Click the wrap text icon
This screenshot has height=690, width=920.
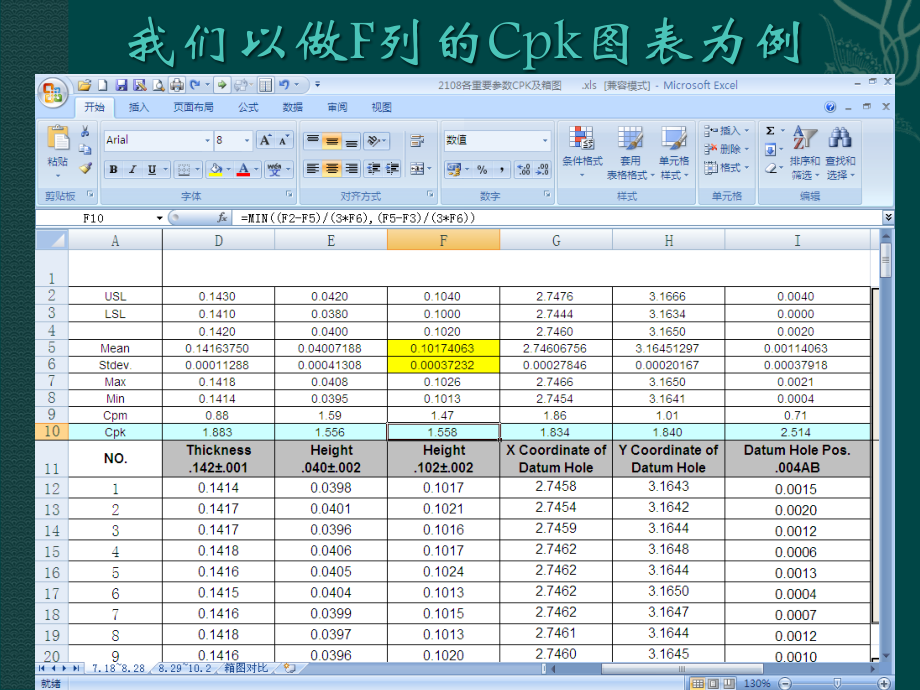[x=417, y=141]
